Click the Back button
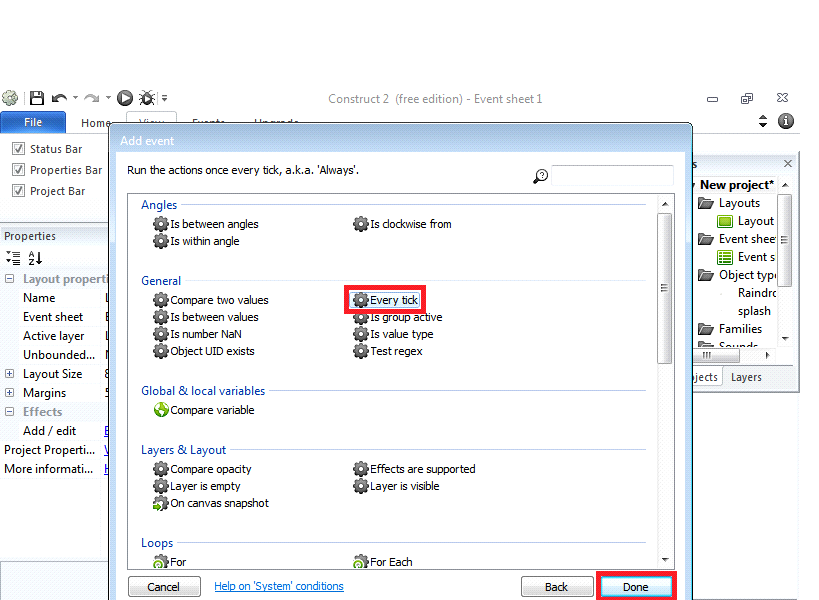The height and width of the screenshot is (600, 819). [557, 587]
